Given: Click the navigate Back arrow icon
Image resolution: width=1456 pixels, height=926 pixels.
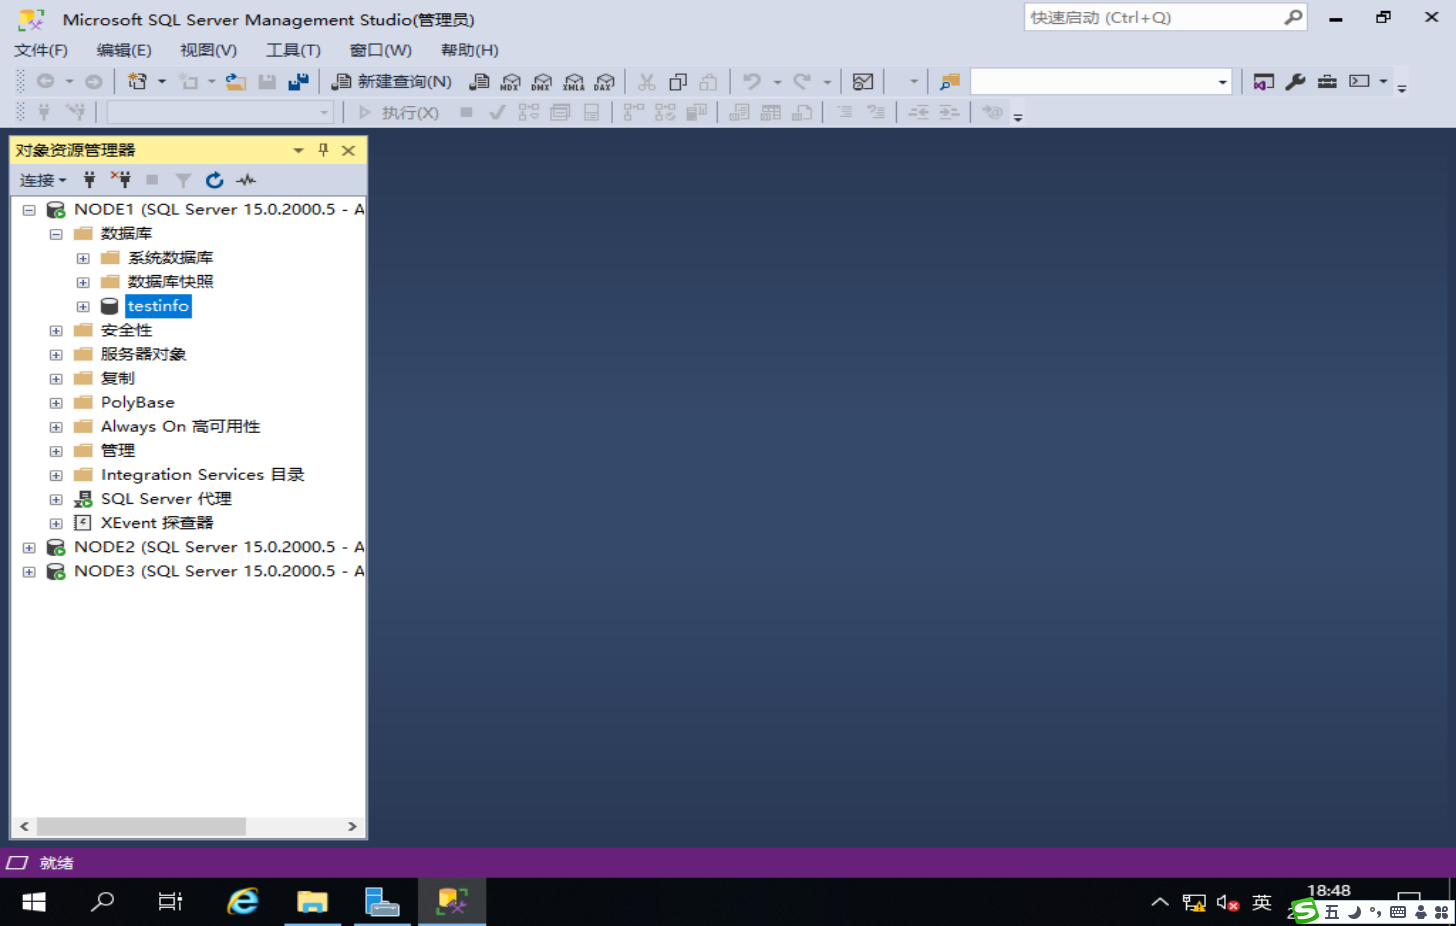Looking at the screenshot, I should [x=45, y=82].
